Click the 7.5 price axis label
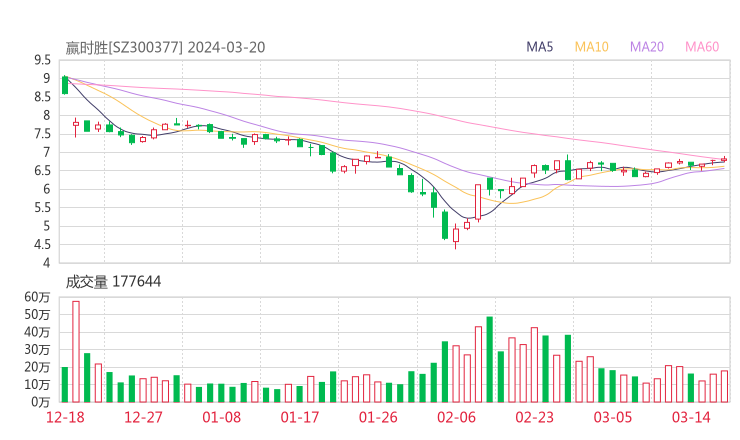 click(x=42, y=134)
